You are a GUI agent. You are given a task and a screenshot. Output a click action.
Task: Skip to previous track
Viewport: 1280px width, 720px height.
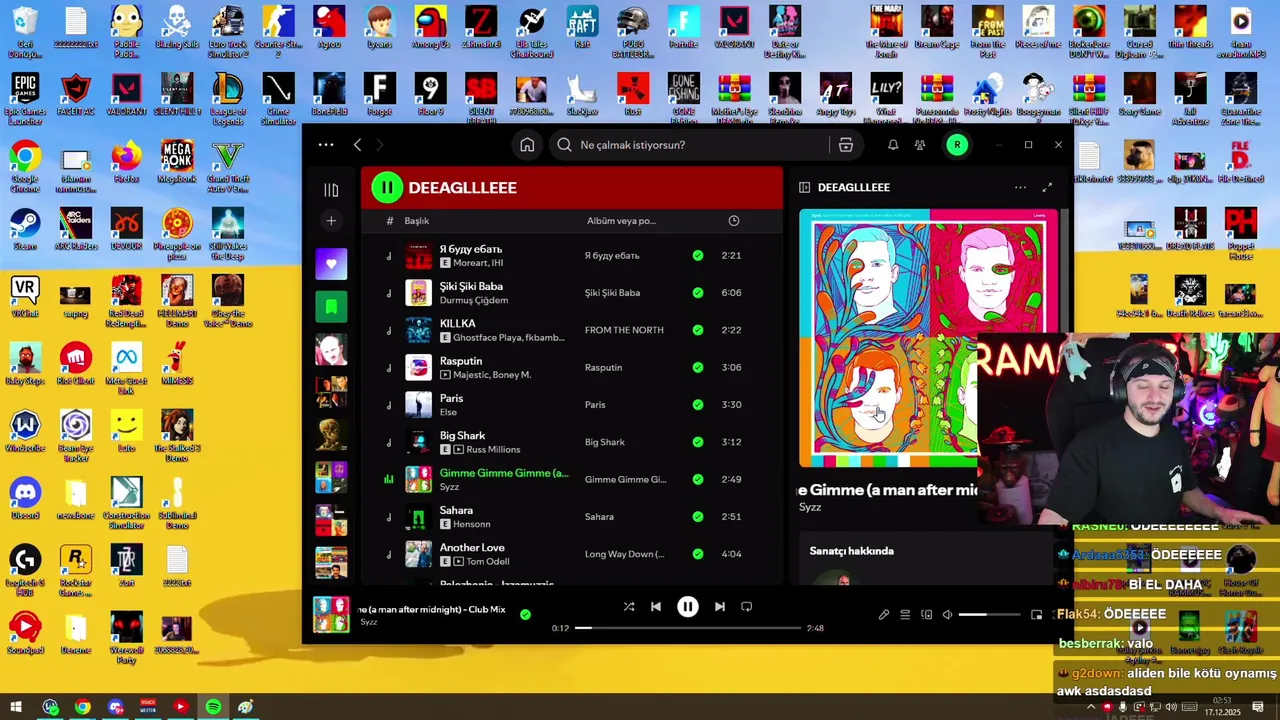(656, 607)
